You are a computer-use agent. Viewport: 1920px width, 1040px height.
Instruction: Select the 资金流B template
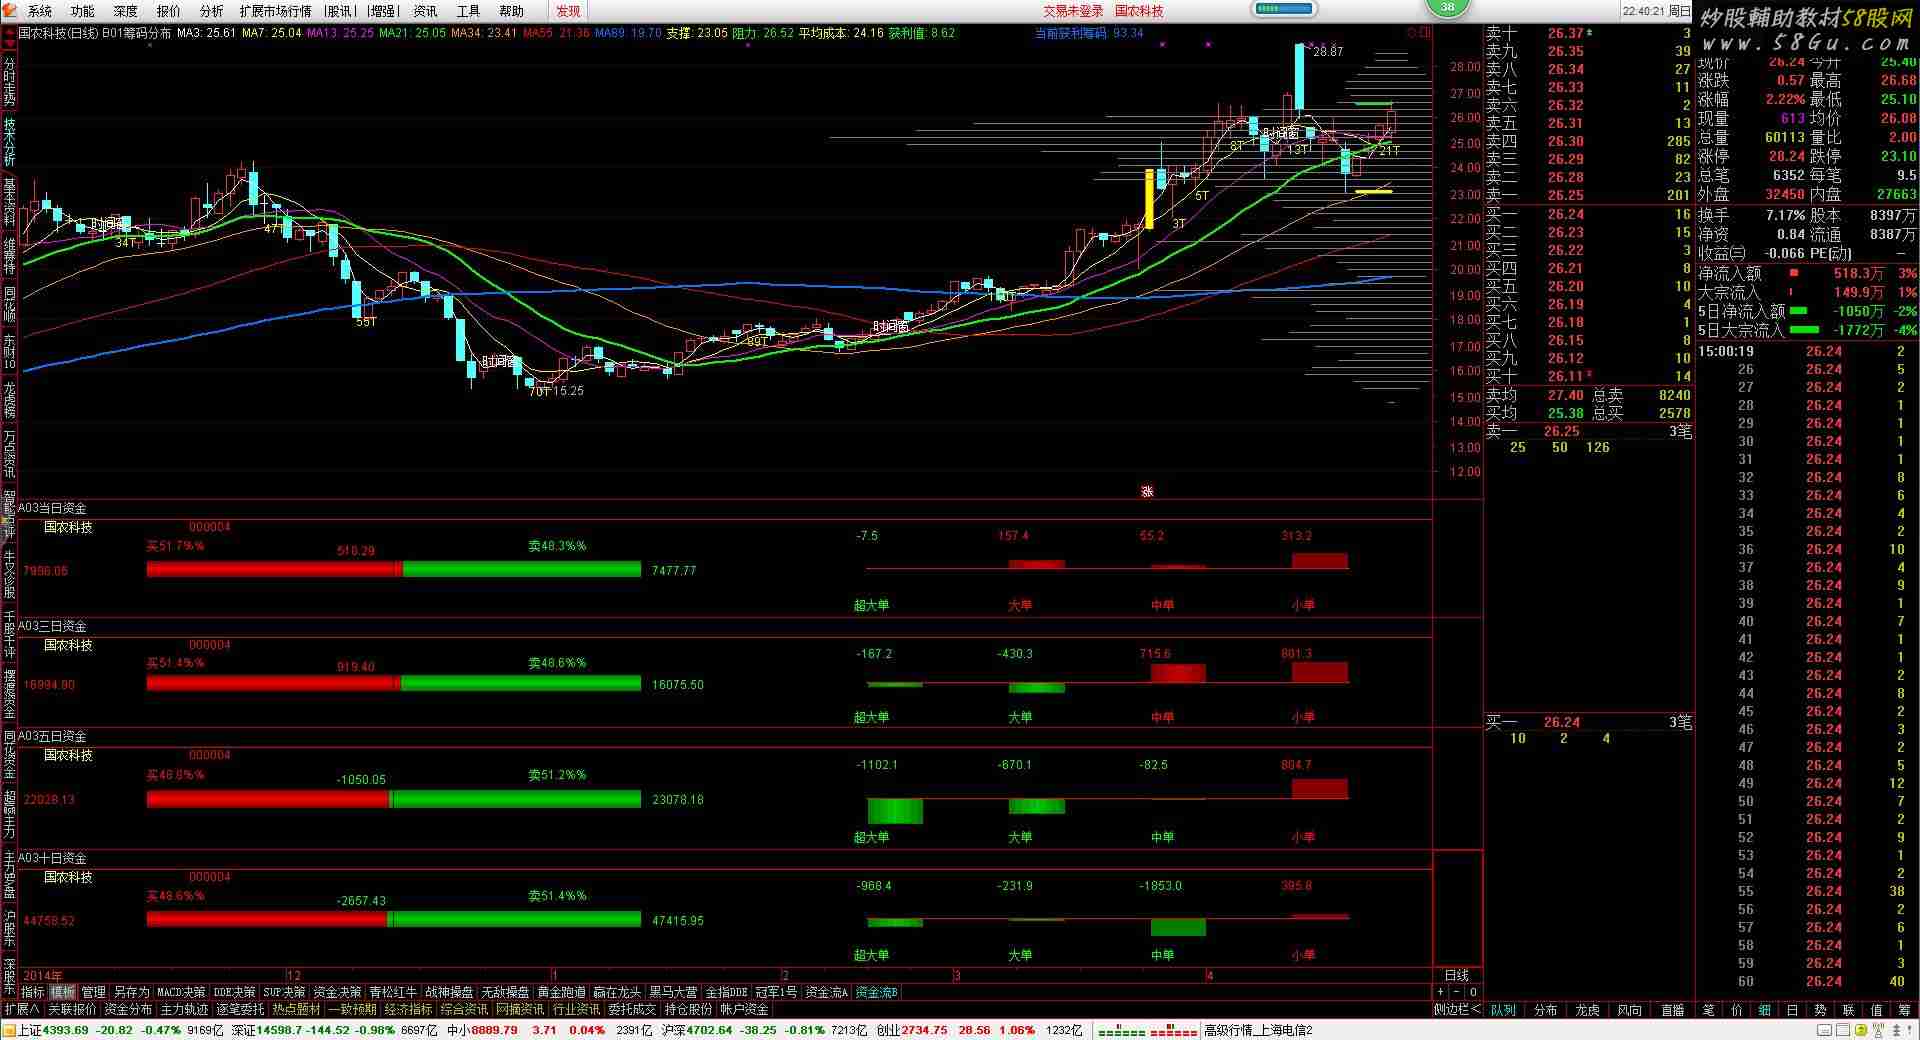[x=877, y=993]
